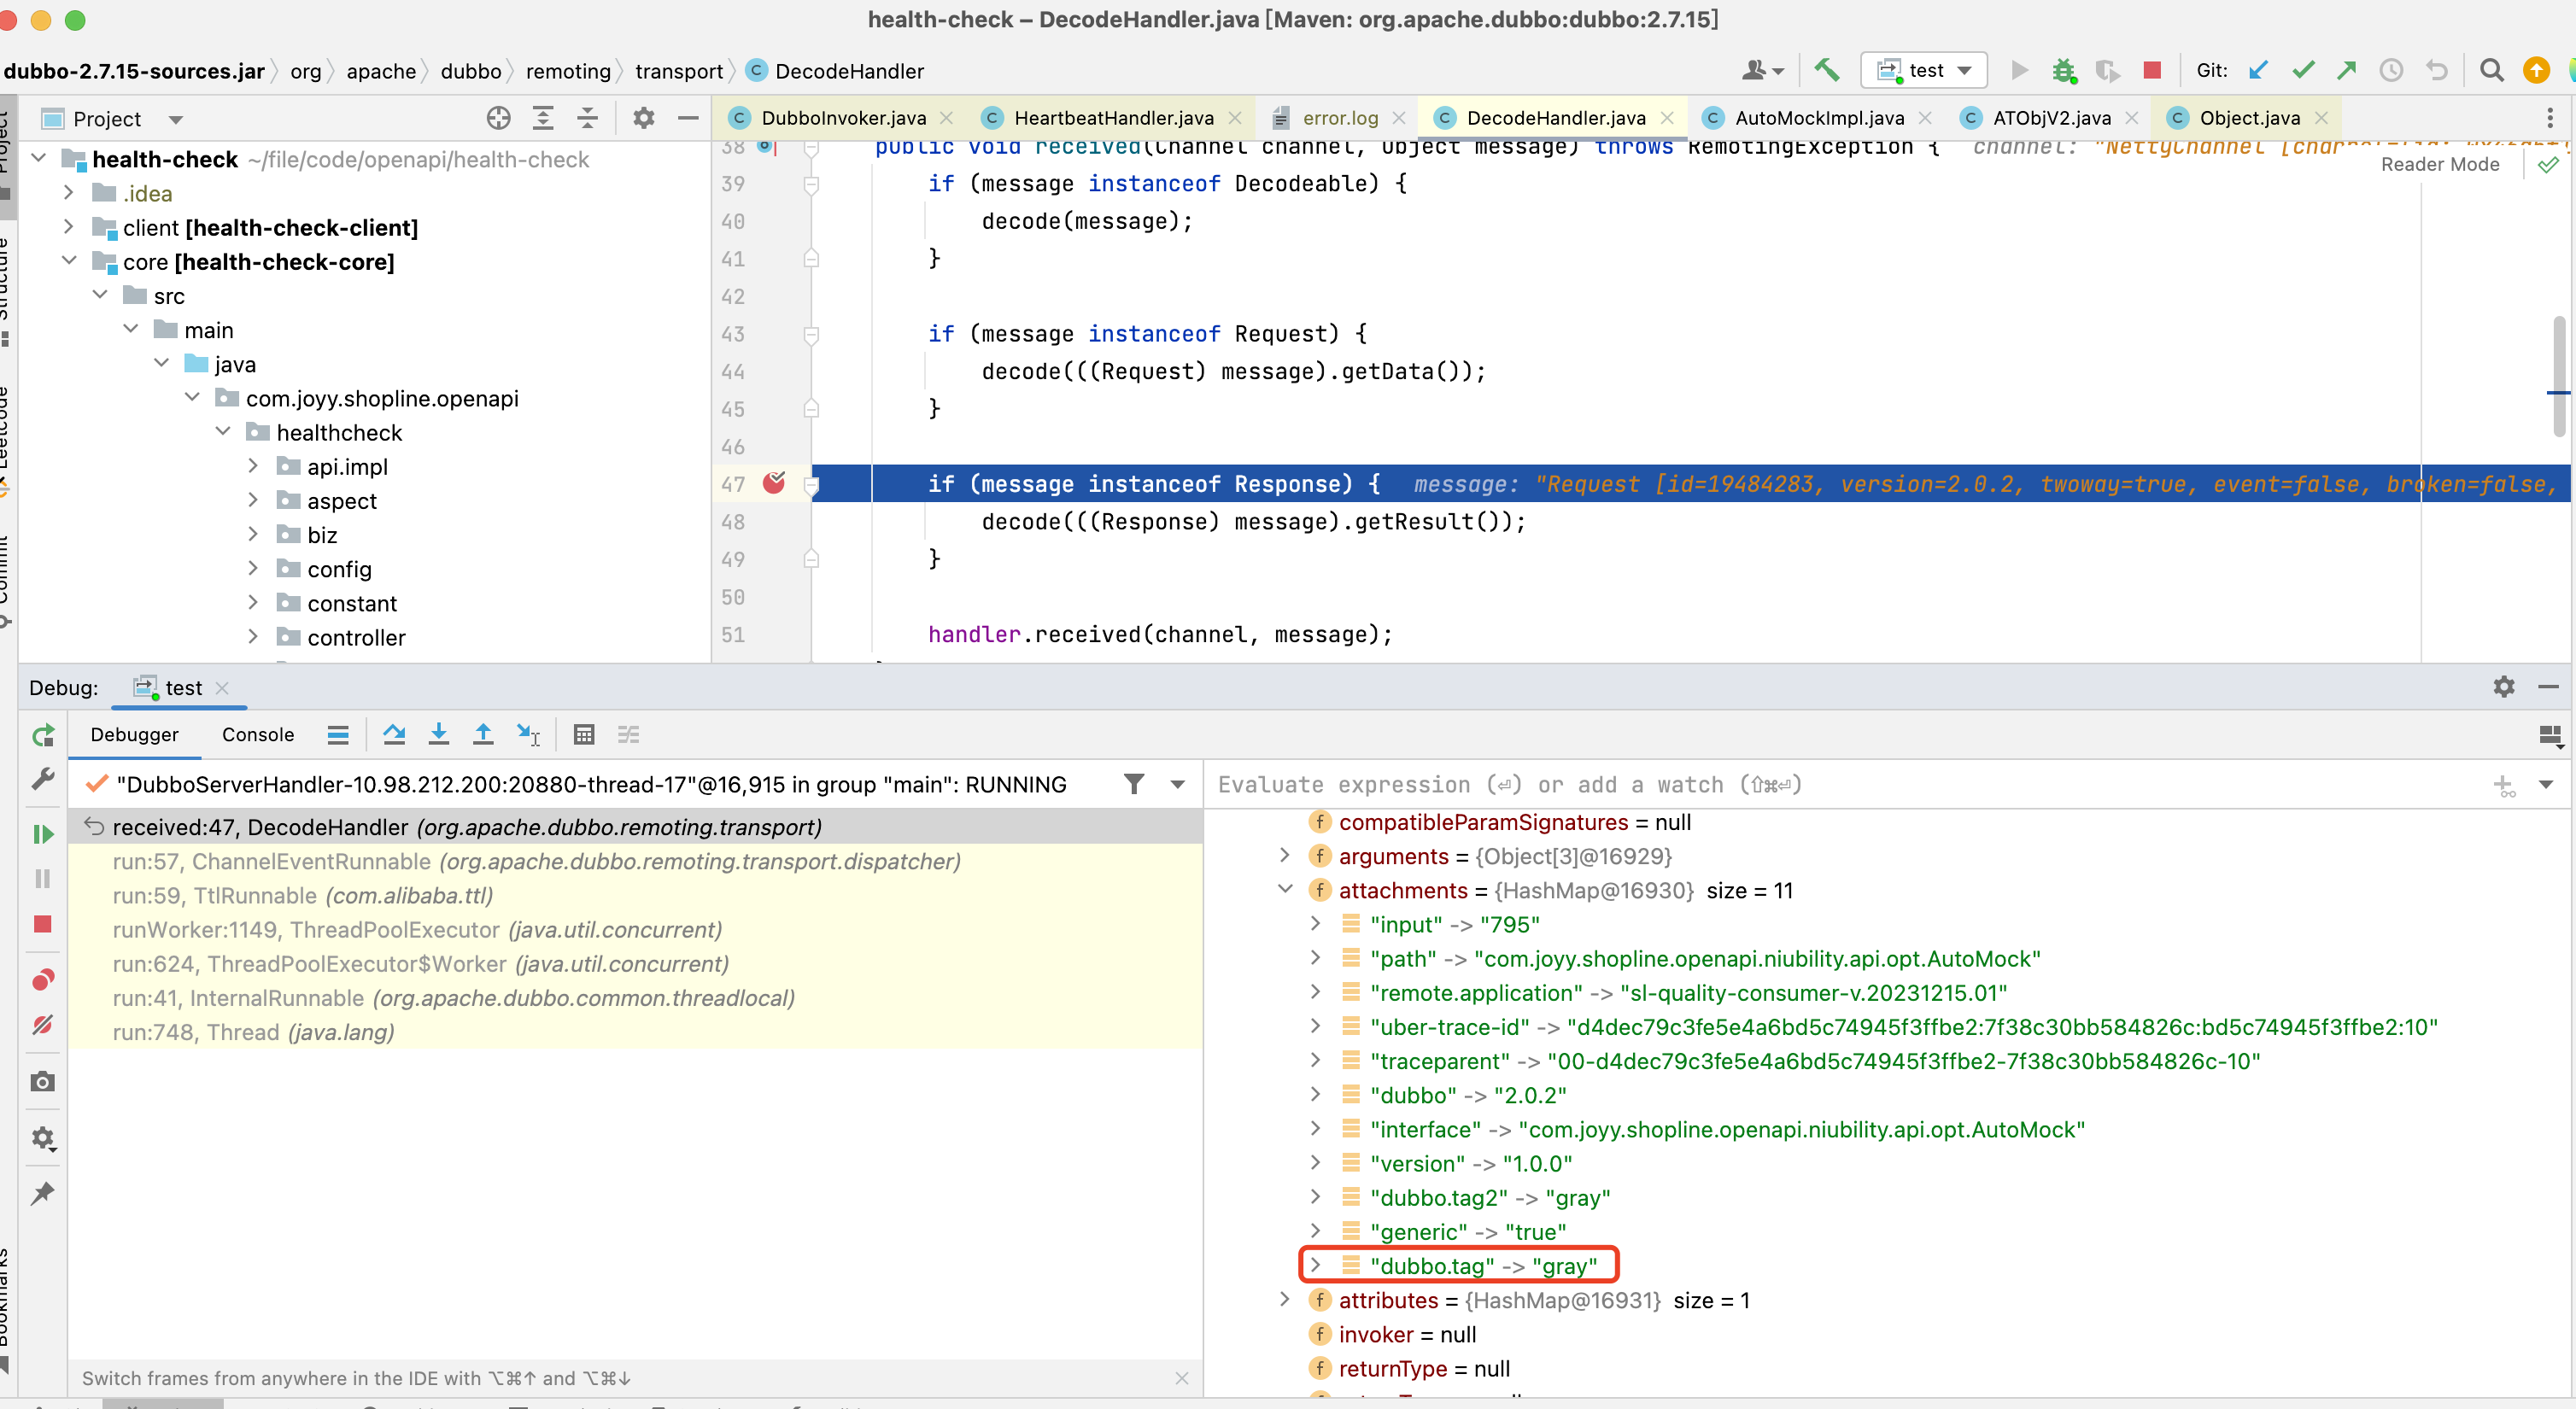This screenshot has width=2576, height=1409.
Task: Click Rerun test icon in debug sidebar
Action: (43, 737)
